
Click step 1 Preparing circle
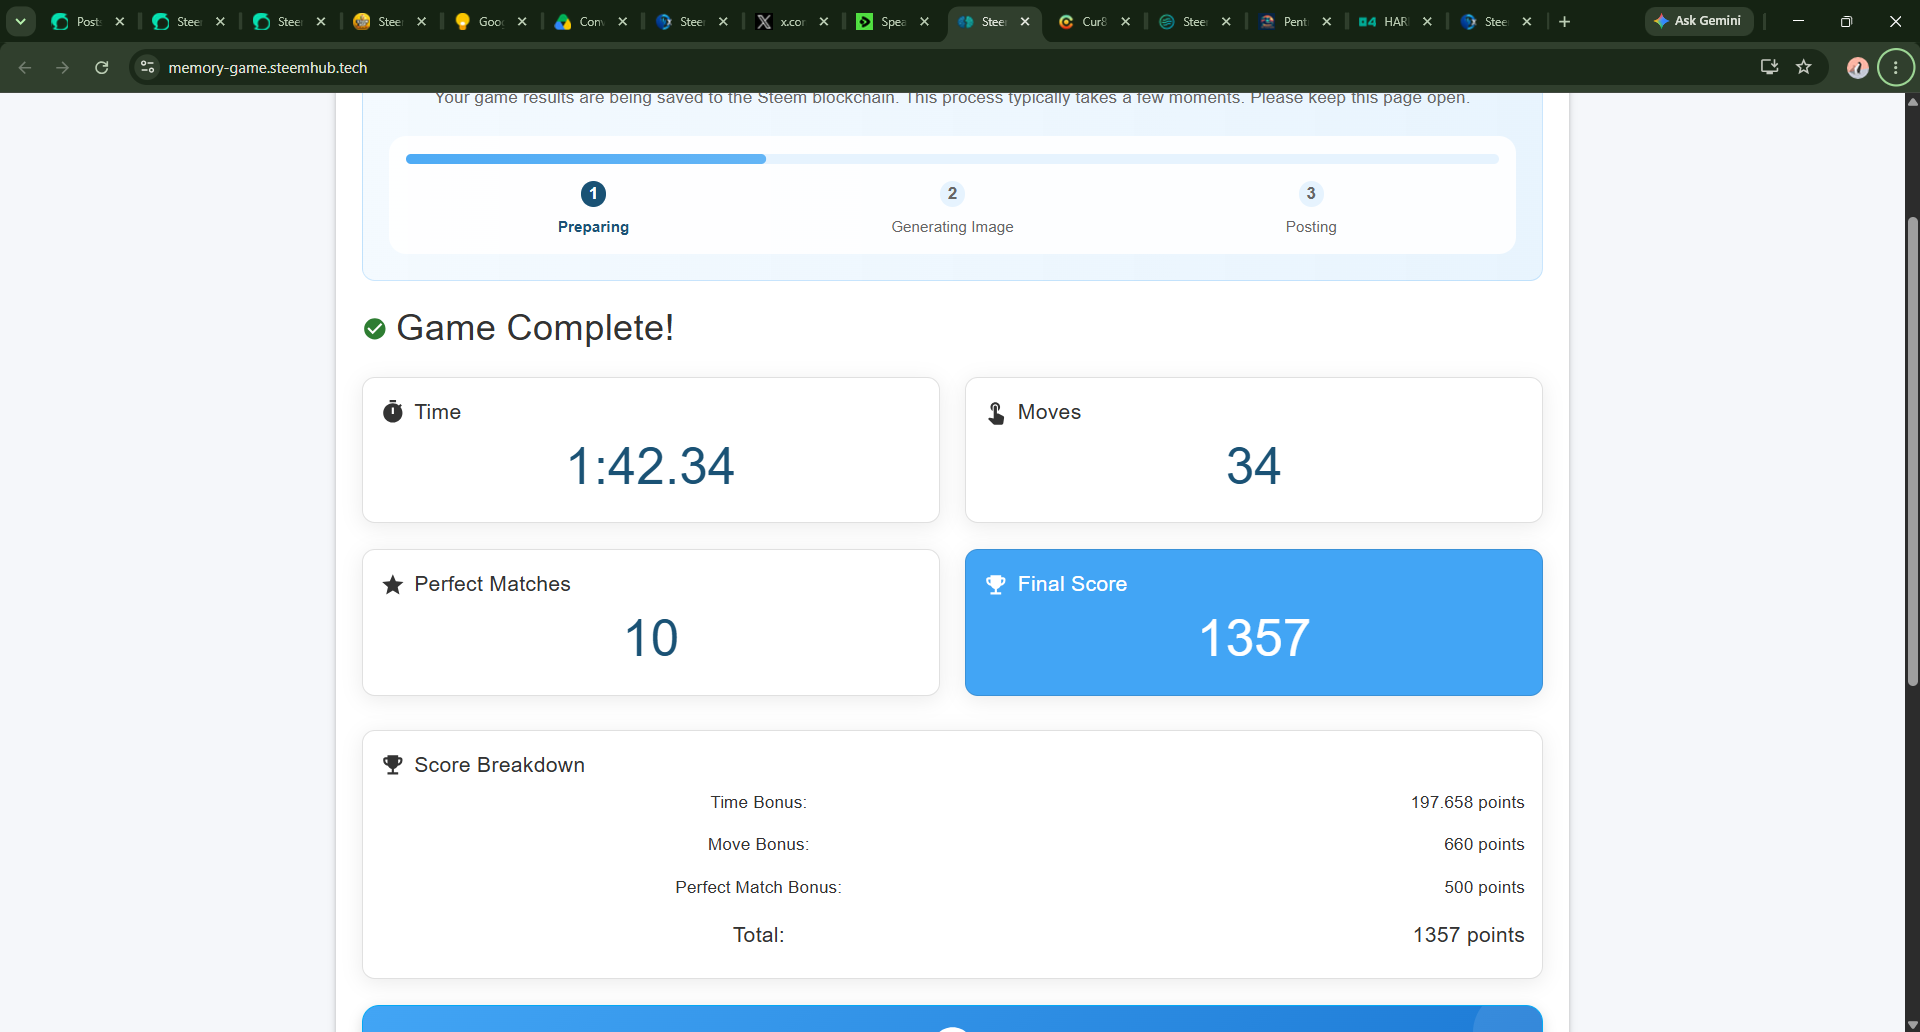pos(593,193)
